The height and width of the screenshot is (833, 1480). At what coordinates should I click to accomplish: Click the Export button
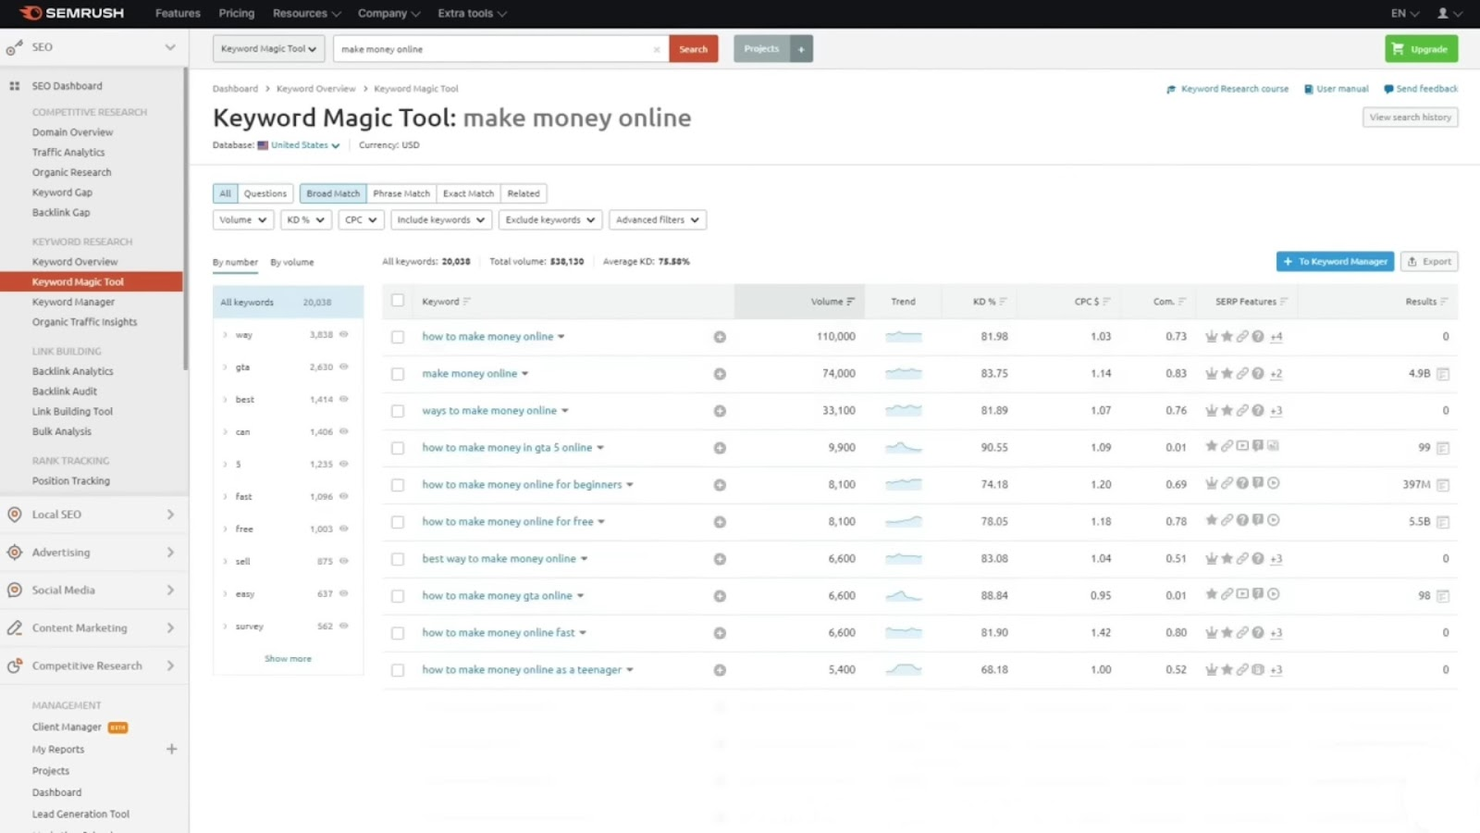(1429, 261)
